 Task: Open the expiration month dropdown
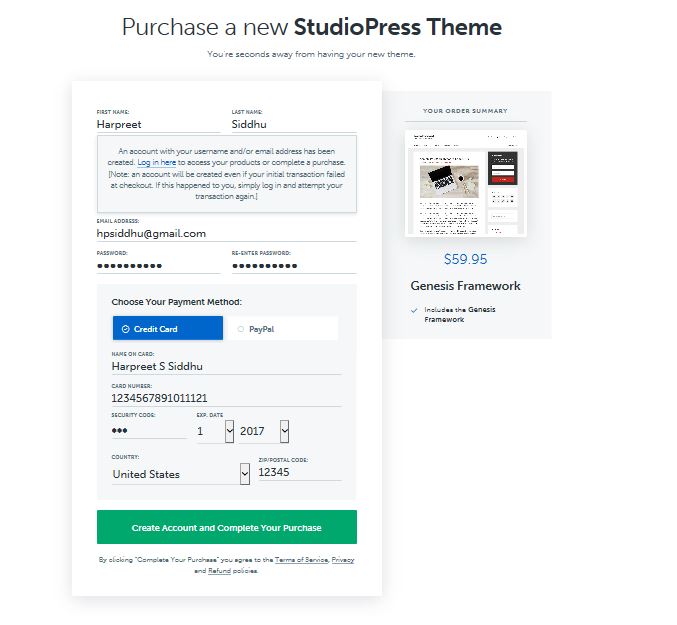pyautogui.click(x=215, y=431)
